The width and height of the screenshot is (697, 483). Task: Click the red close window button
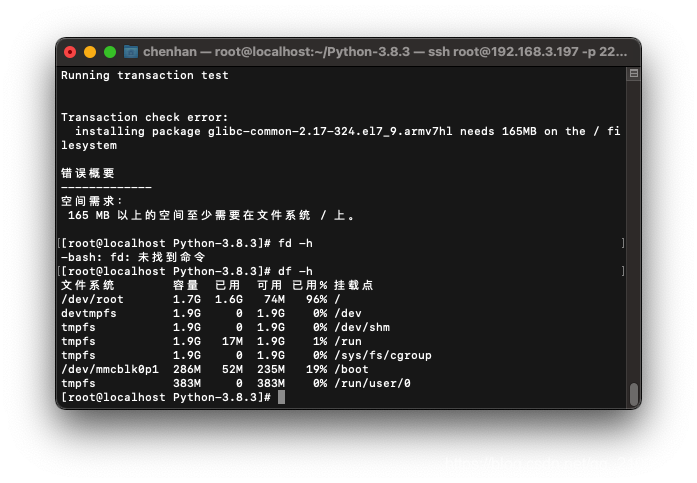pos(70,52)
